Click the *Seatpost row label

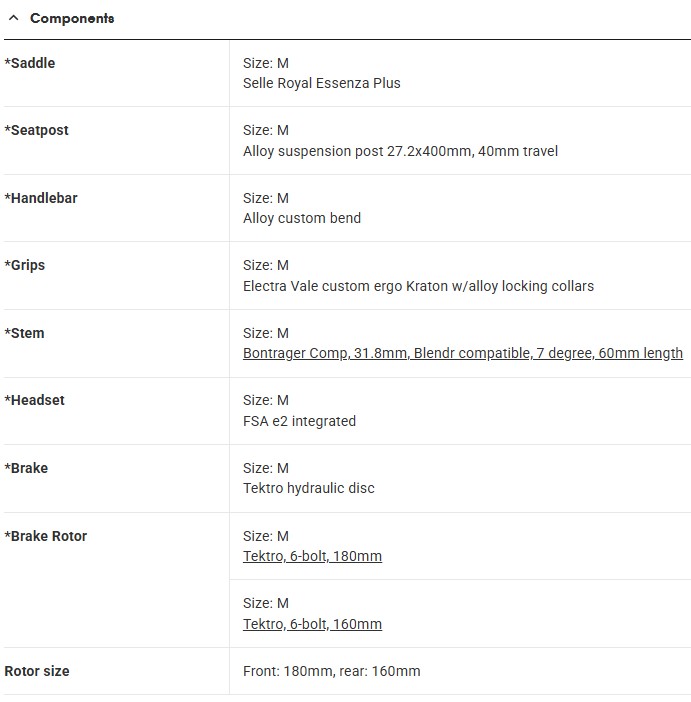37,130
